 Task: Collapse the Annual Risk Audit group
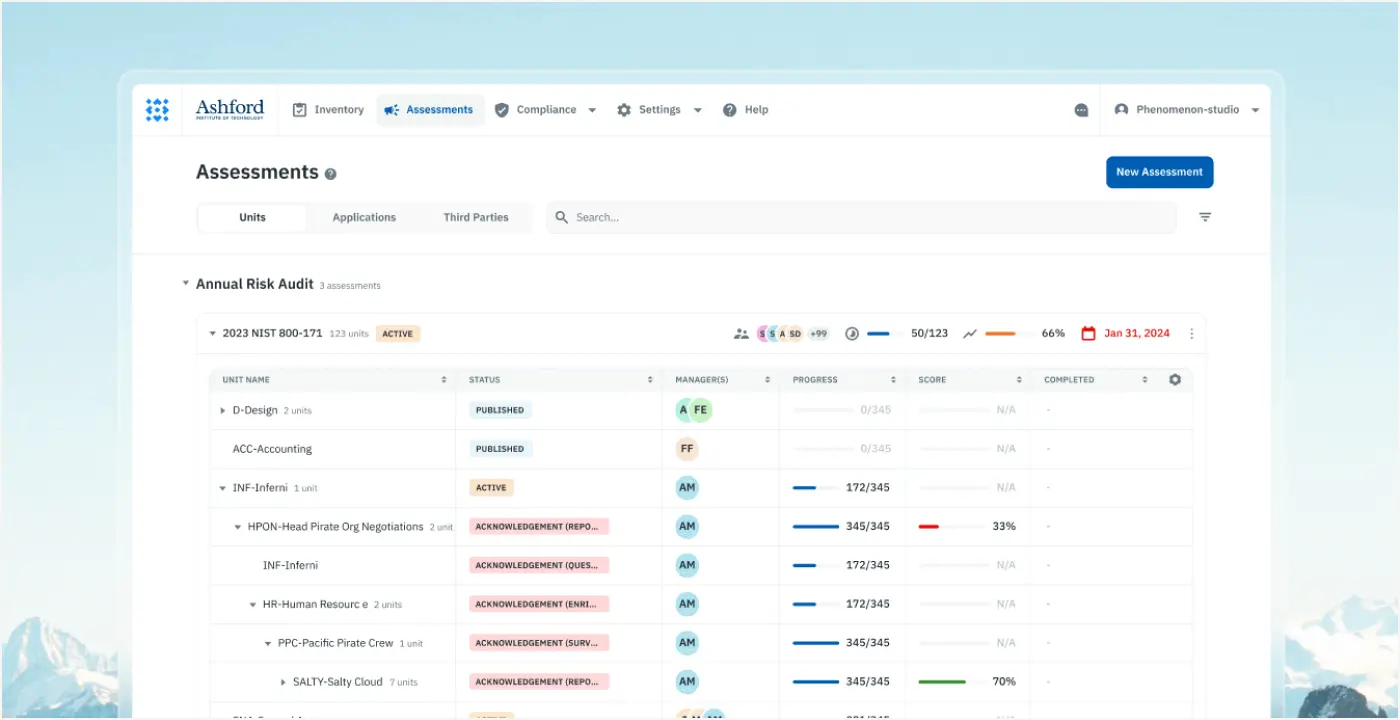(185, 284)
